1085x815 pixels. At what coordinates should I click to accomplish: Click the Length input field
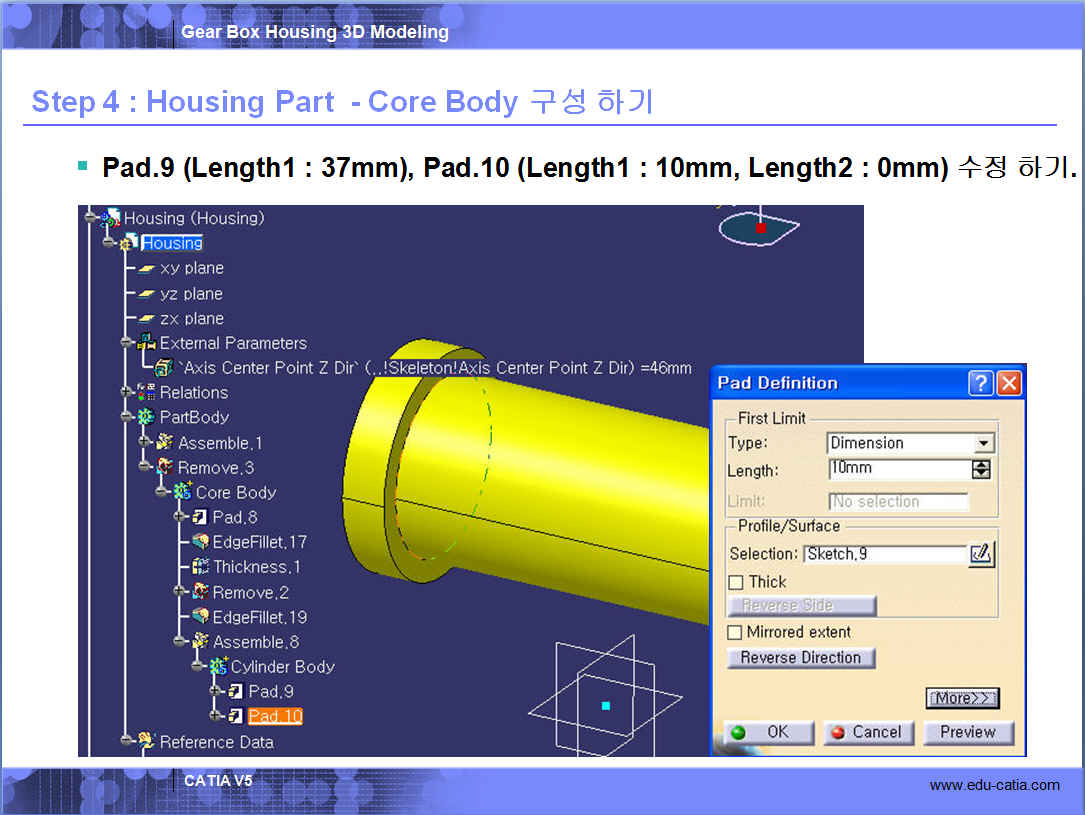tap(899, 469)
